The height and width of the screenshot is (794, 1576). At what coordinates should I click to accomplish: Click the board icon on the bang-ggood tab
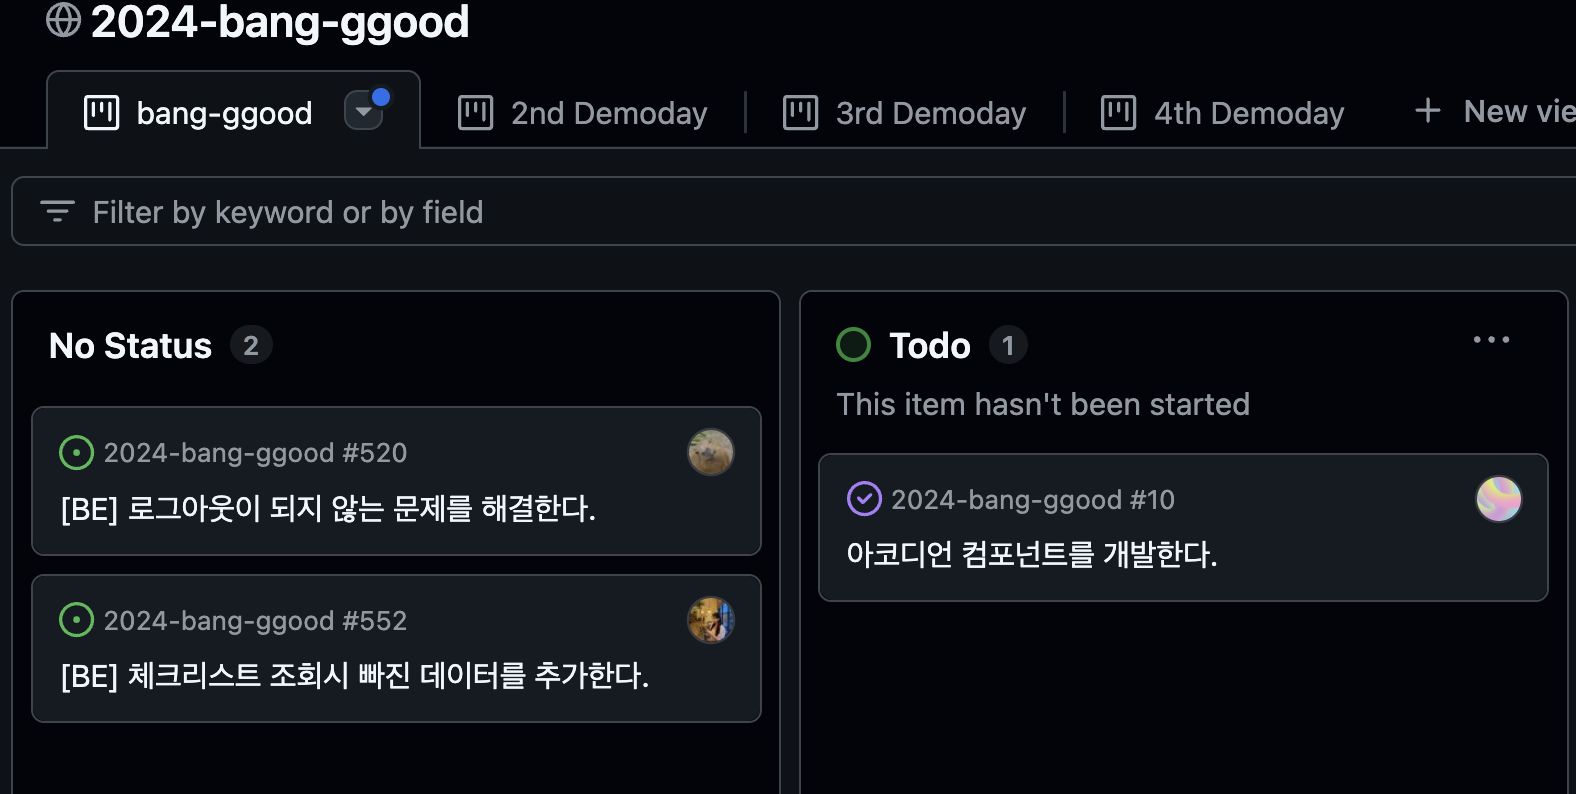tap(102, 113)
